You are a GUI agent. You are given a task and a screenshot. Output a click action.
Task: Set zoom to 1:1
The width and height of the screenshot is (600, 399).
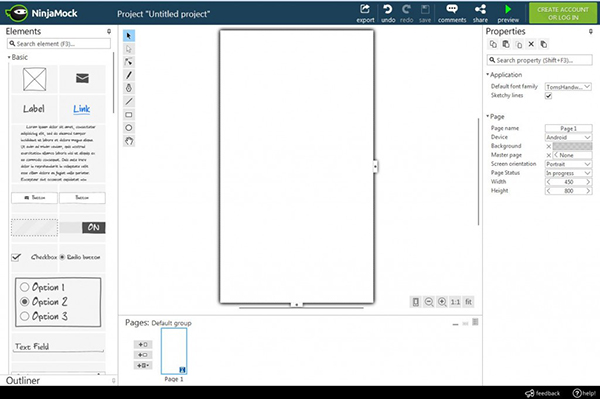tap(455, 302)
